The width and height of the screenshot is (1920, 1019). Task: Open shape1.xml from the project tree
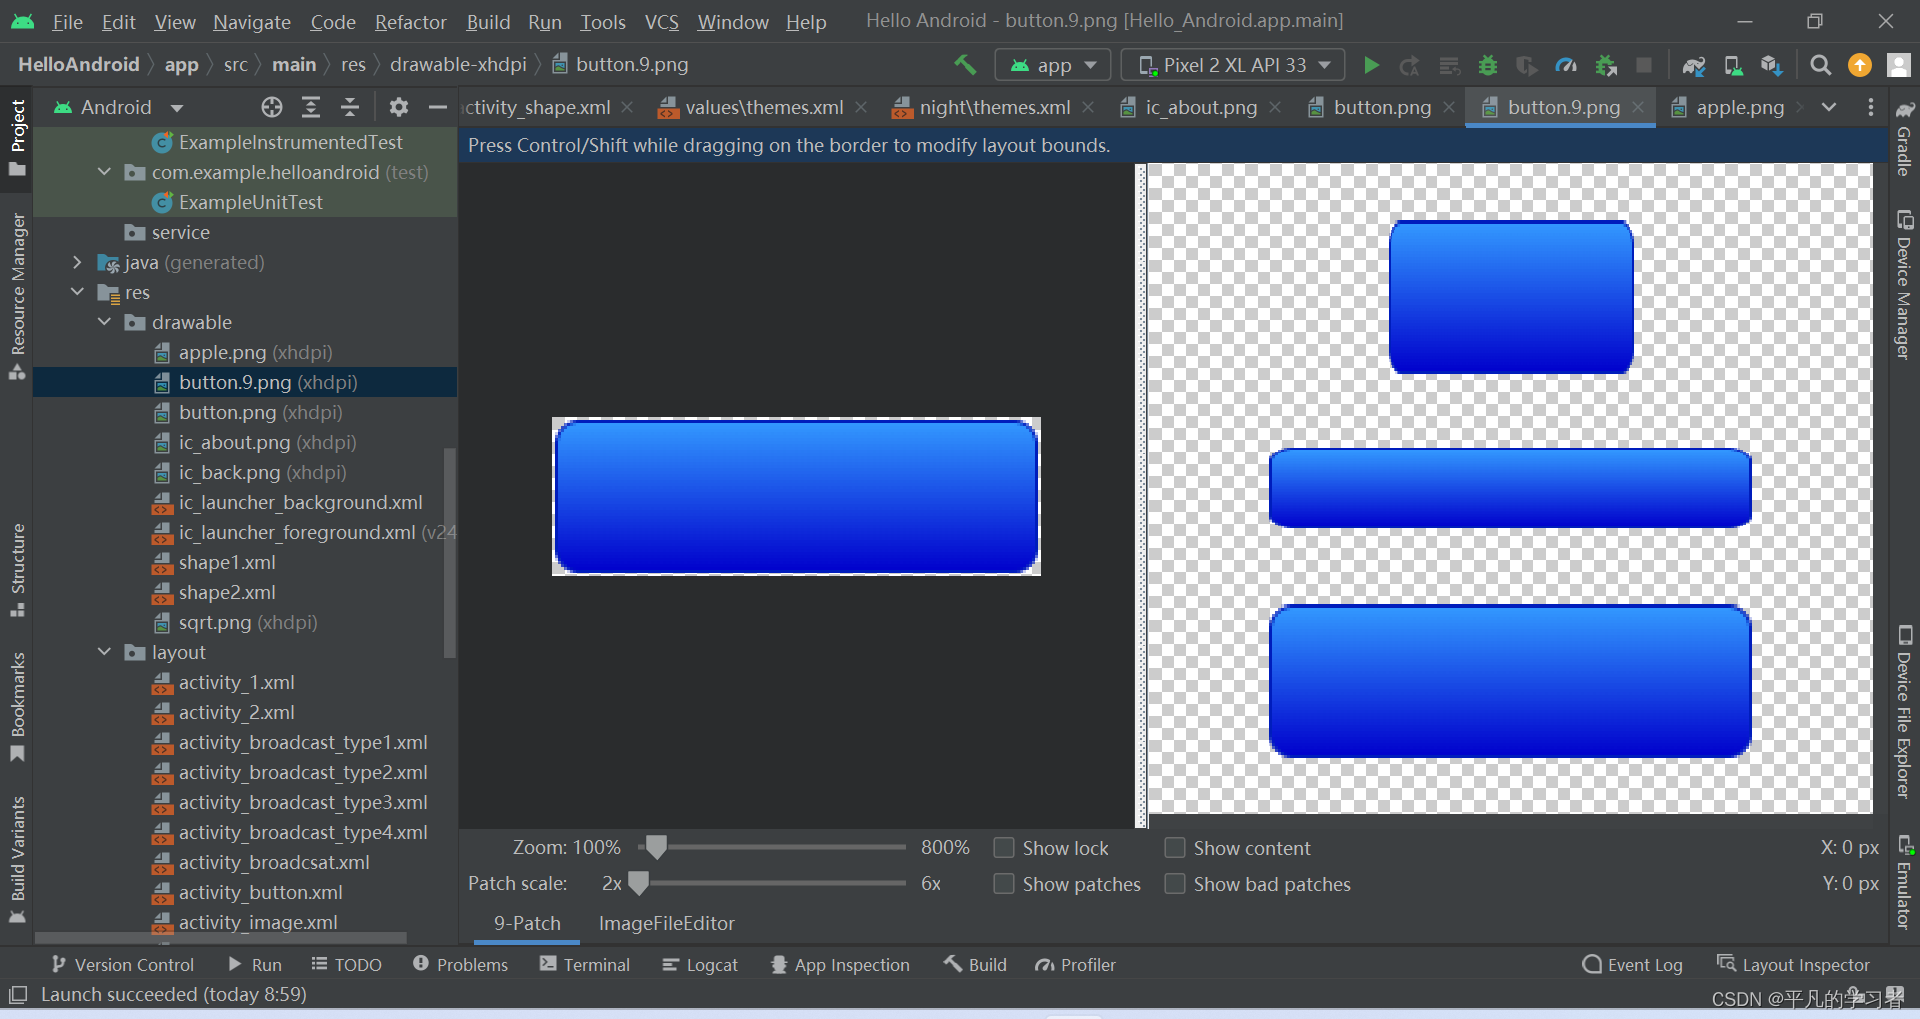point(227,562)
